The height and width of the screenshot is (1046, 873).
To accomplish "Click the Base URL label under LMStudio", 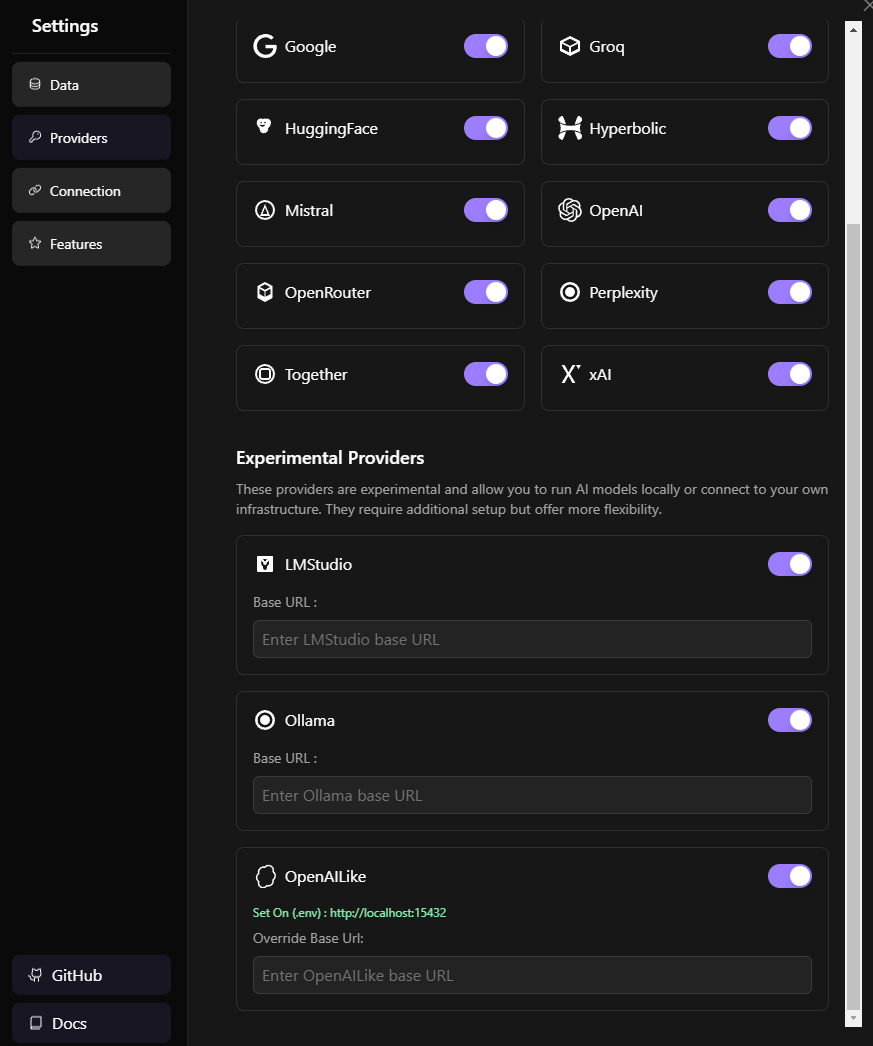I will point(285,602).
